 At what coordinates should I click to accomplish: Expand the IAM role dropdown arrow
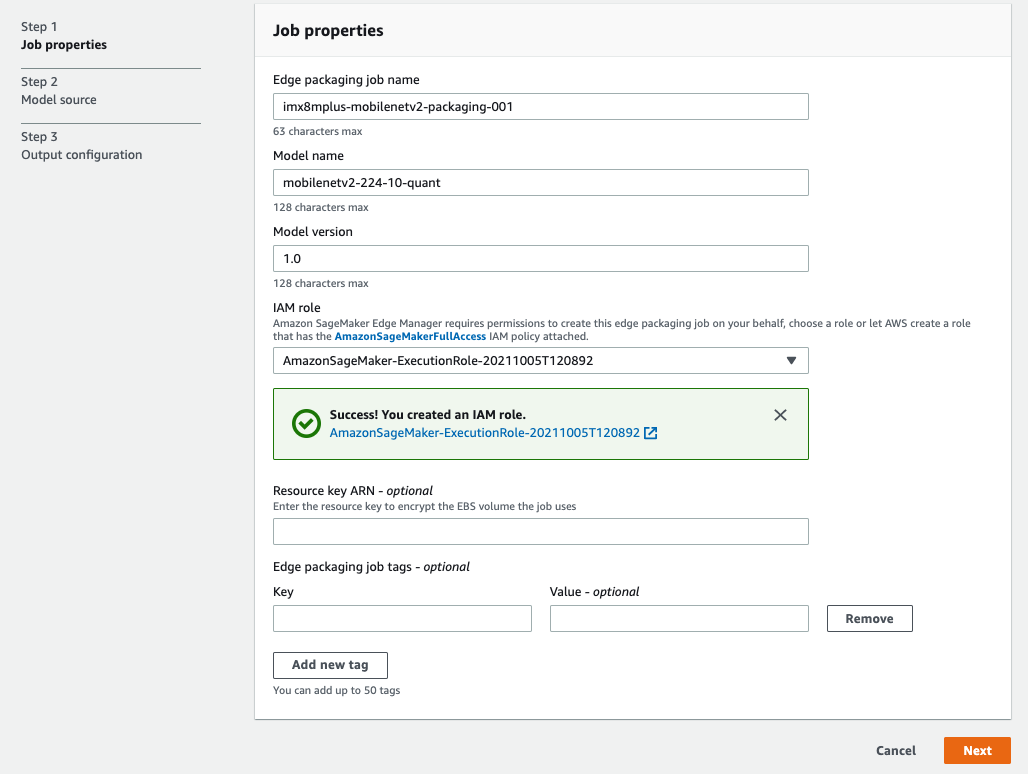coord(791,360)
